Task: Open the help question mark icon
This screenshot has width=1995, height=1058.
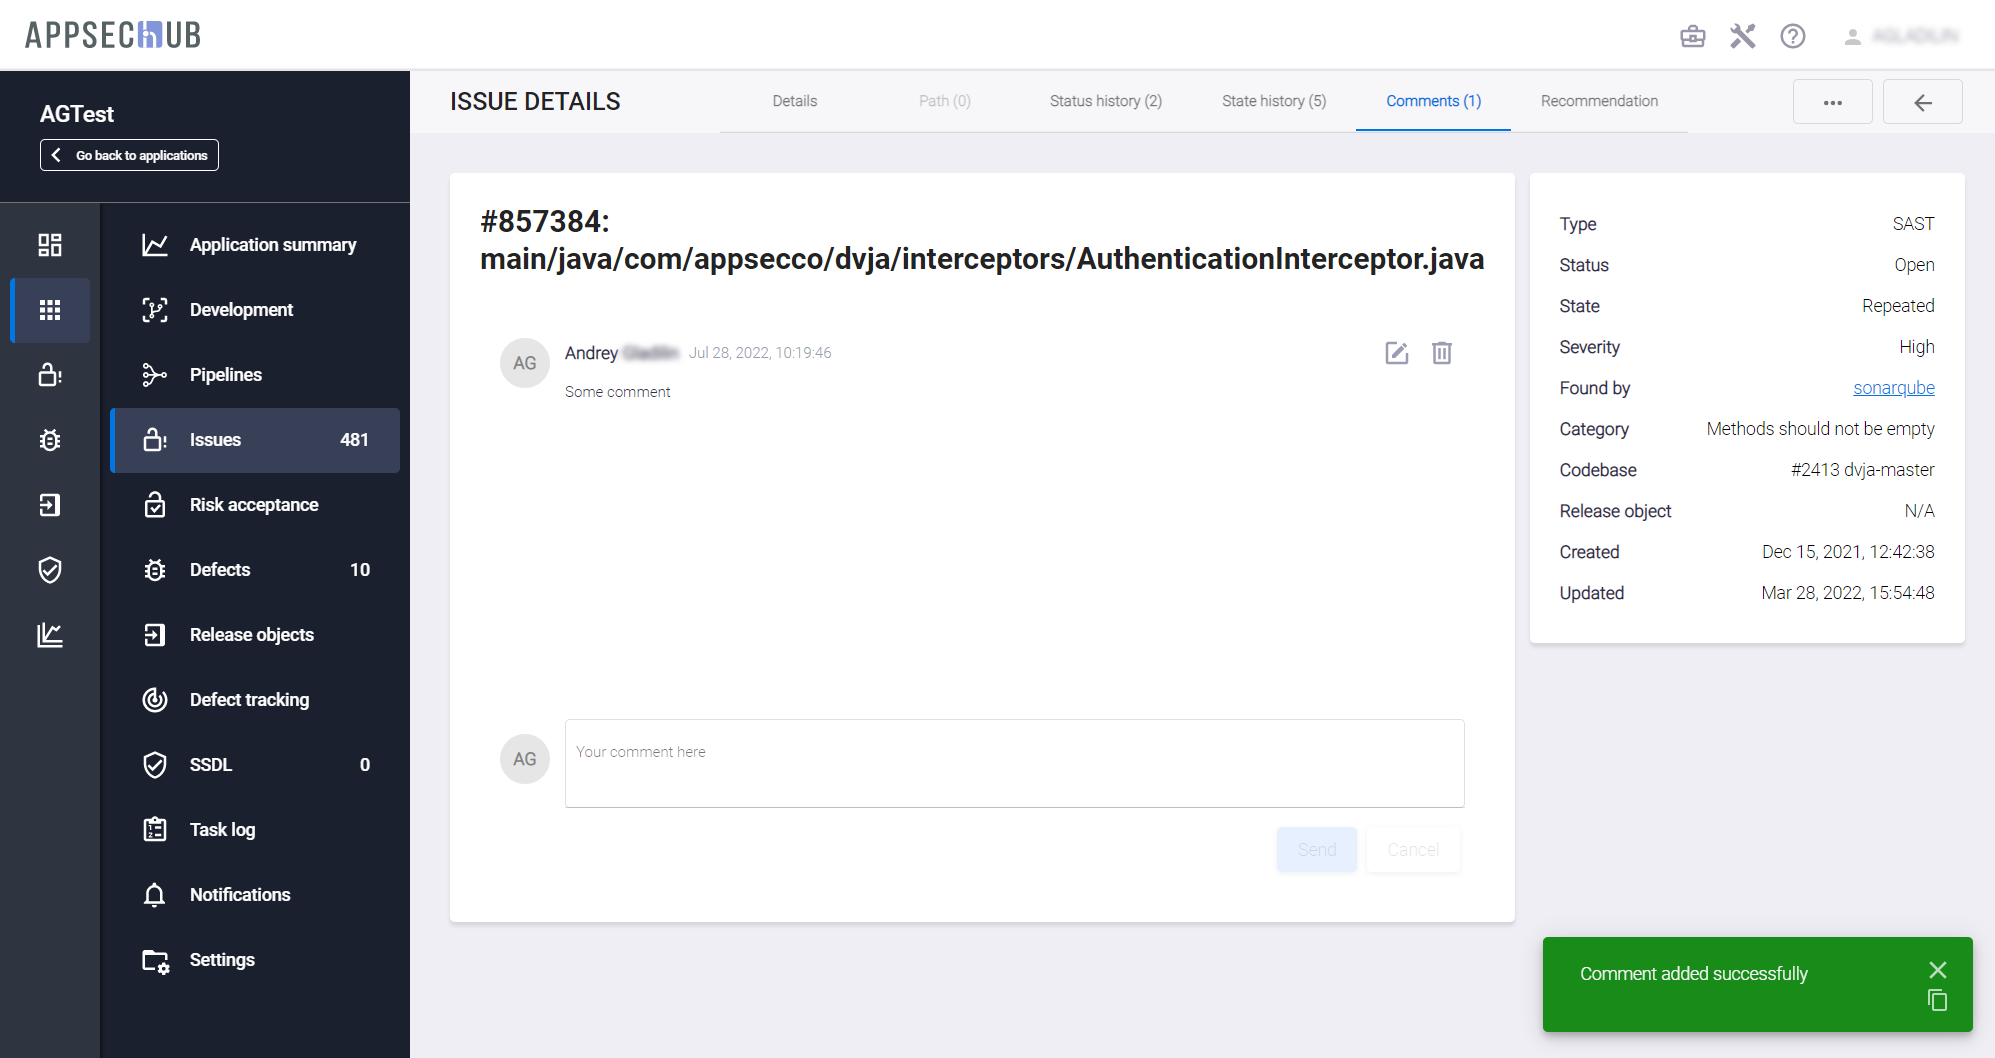Action: (1792, 37)
